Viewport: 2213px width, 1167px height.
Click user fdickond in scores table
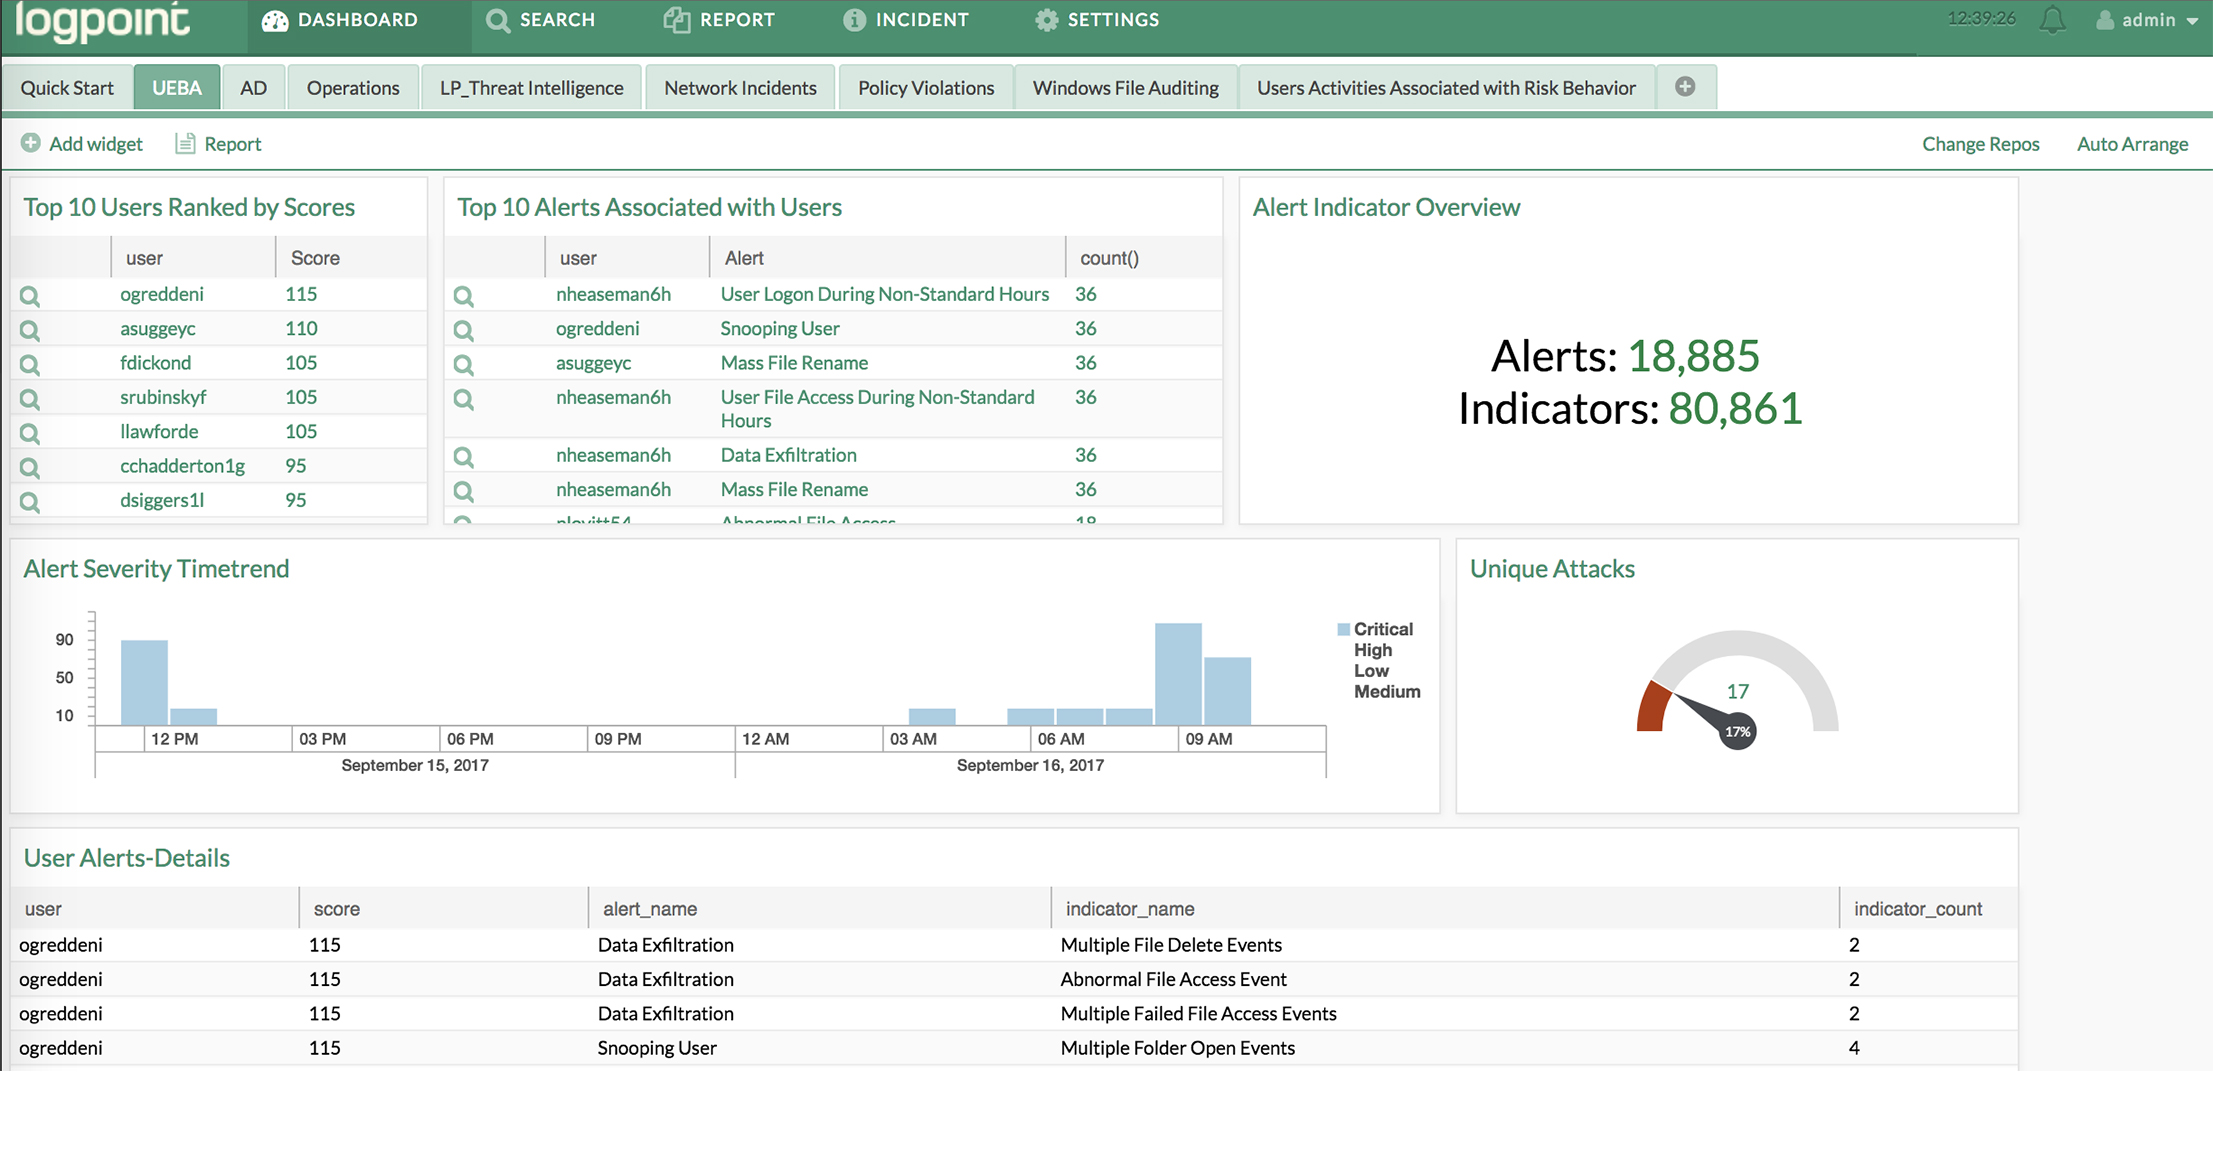(x=155, y=363)
